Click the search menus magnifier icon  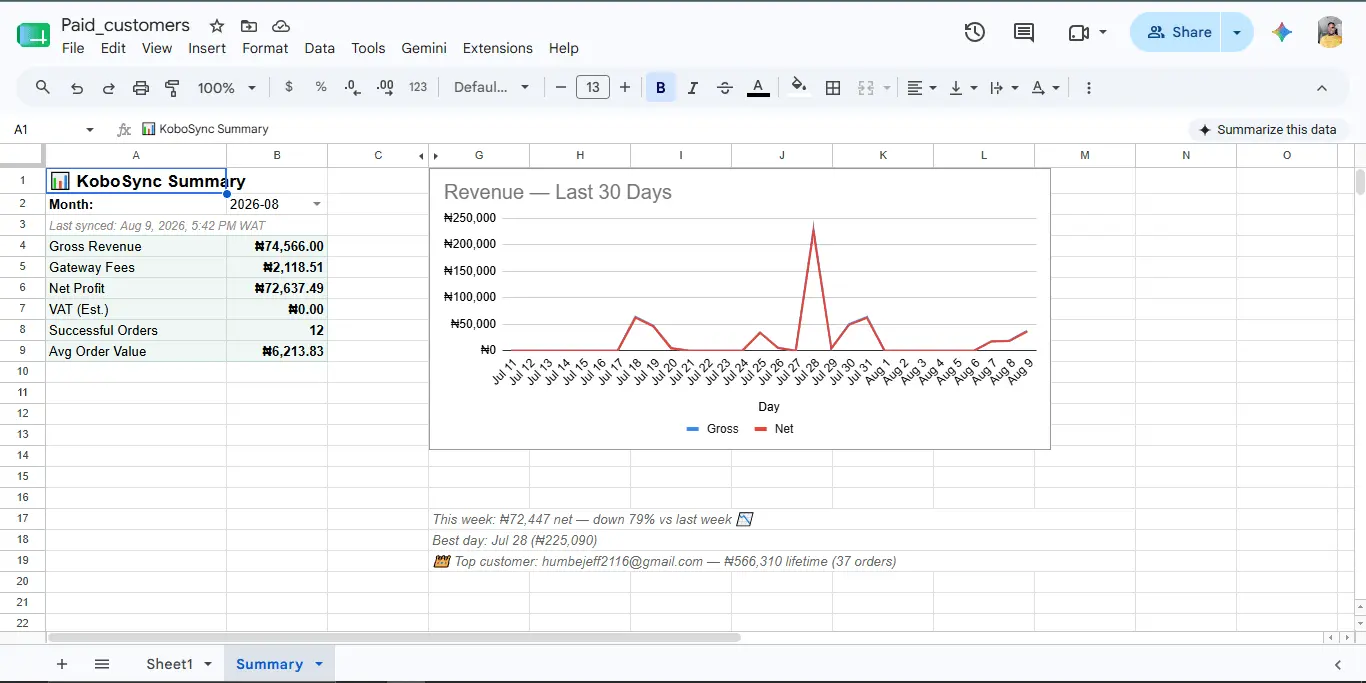[43, 88]
